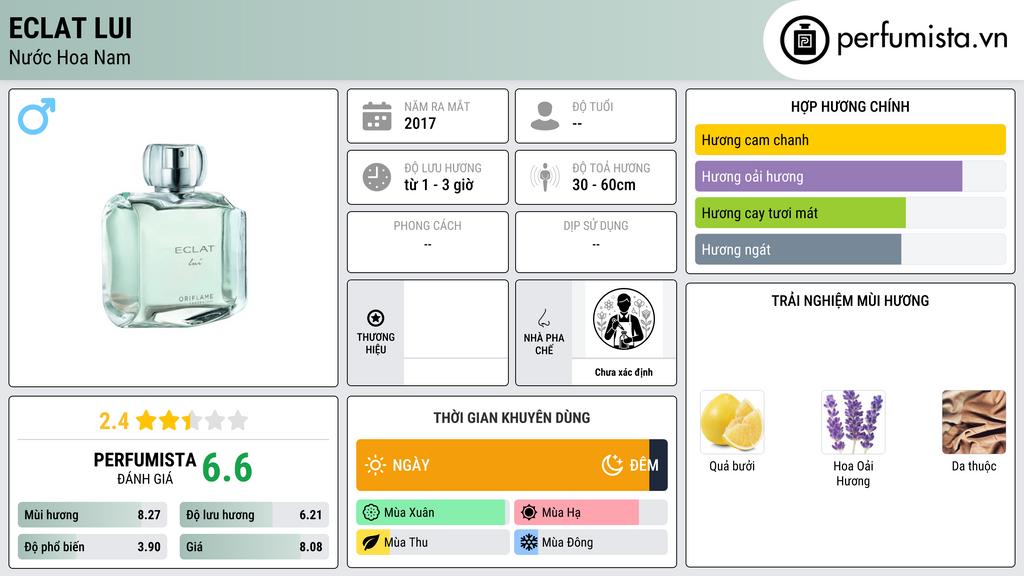
Task: Click the launch year 2017 value
Action: click(x=420, y=123)
